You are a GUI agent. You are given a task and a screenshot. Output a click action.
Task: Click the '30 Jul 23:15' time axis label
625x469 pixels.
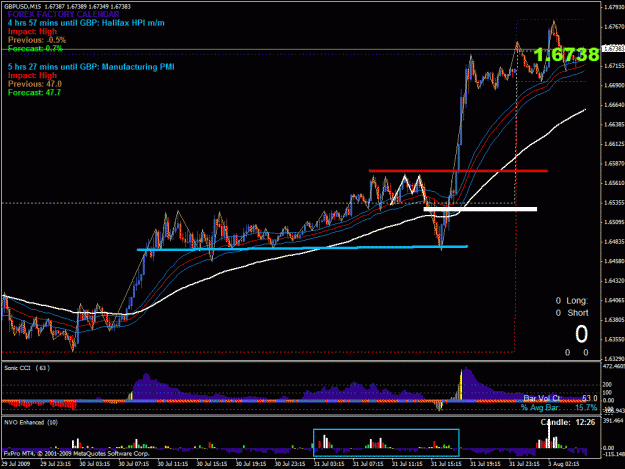290,464
